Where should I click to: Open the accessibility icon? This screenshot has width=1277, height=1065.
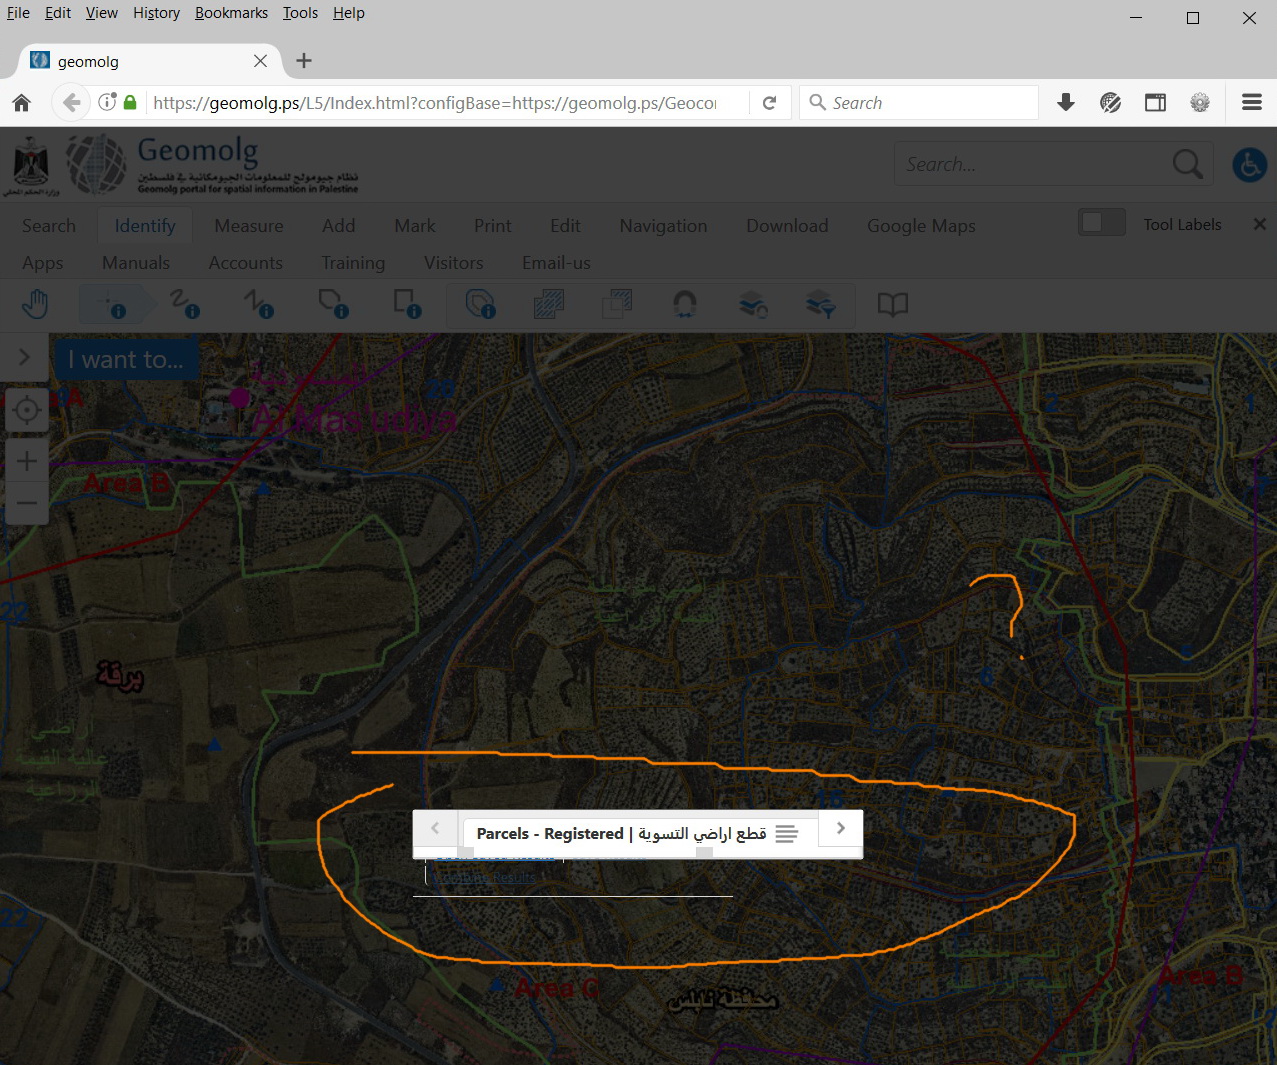pyautogui.click(x=1249, y=165)
